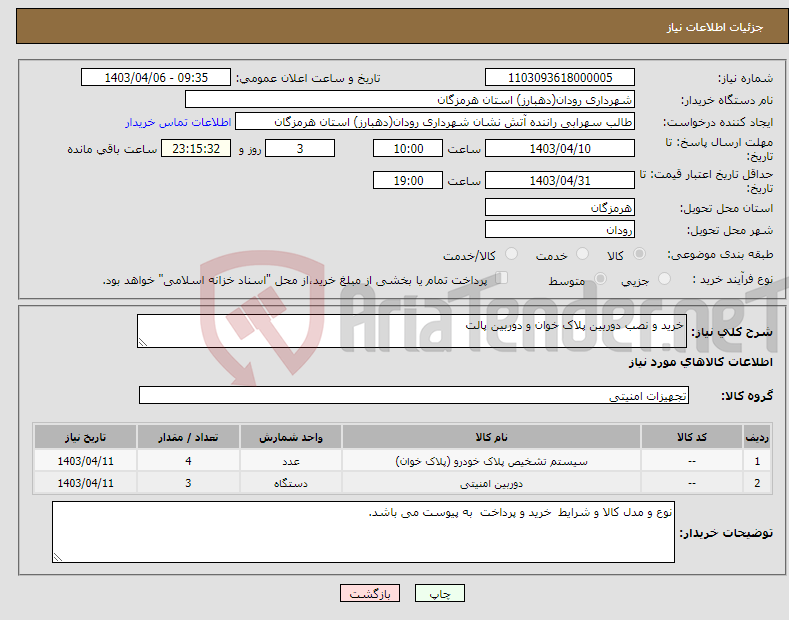
Task: Click the need date in the دوربین امنیتی row
Action: [x=86, y=483]
